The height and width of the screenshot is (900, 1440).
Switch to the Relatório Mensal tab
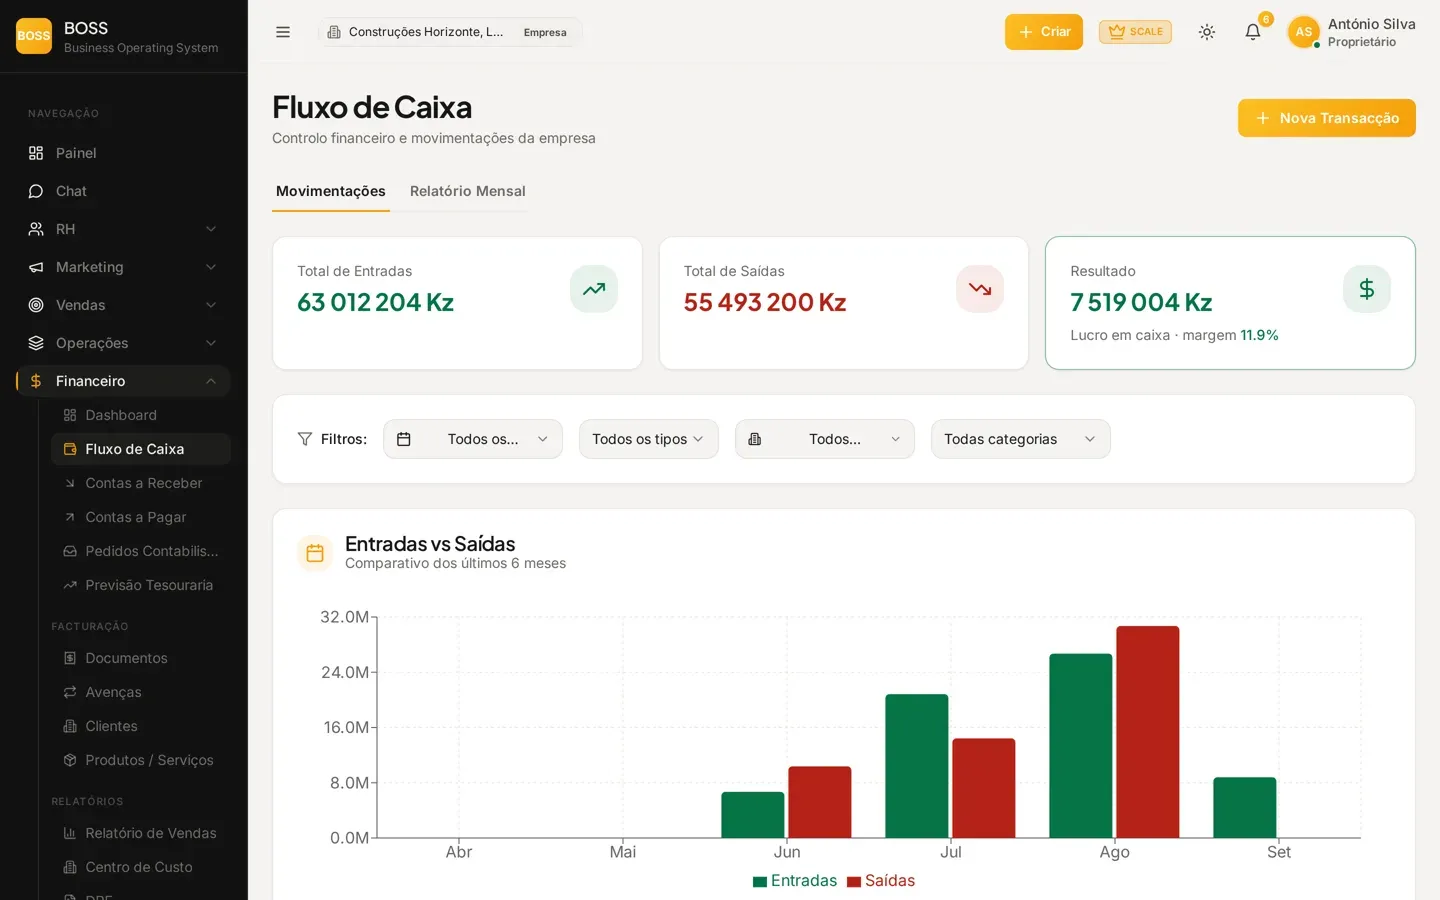tap(468, 191)
